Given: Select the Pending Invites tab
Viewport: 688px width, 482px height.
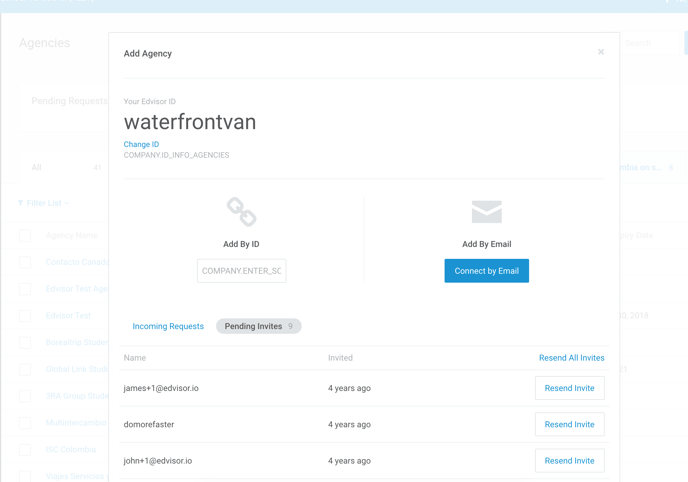Looking at the screenshot, I should [x=258, y=326].
